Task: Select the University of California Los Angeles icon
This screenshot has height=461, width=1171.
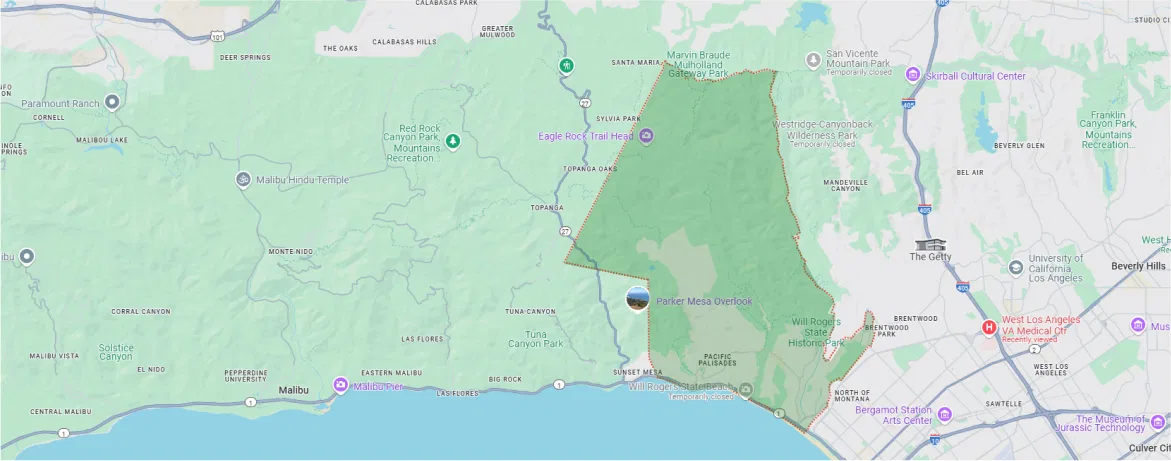Action: (x=1016, y=266)
